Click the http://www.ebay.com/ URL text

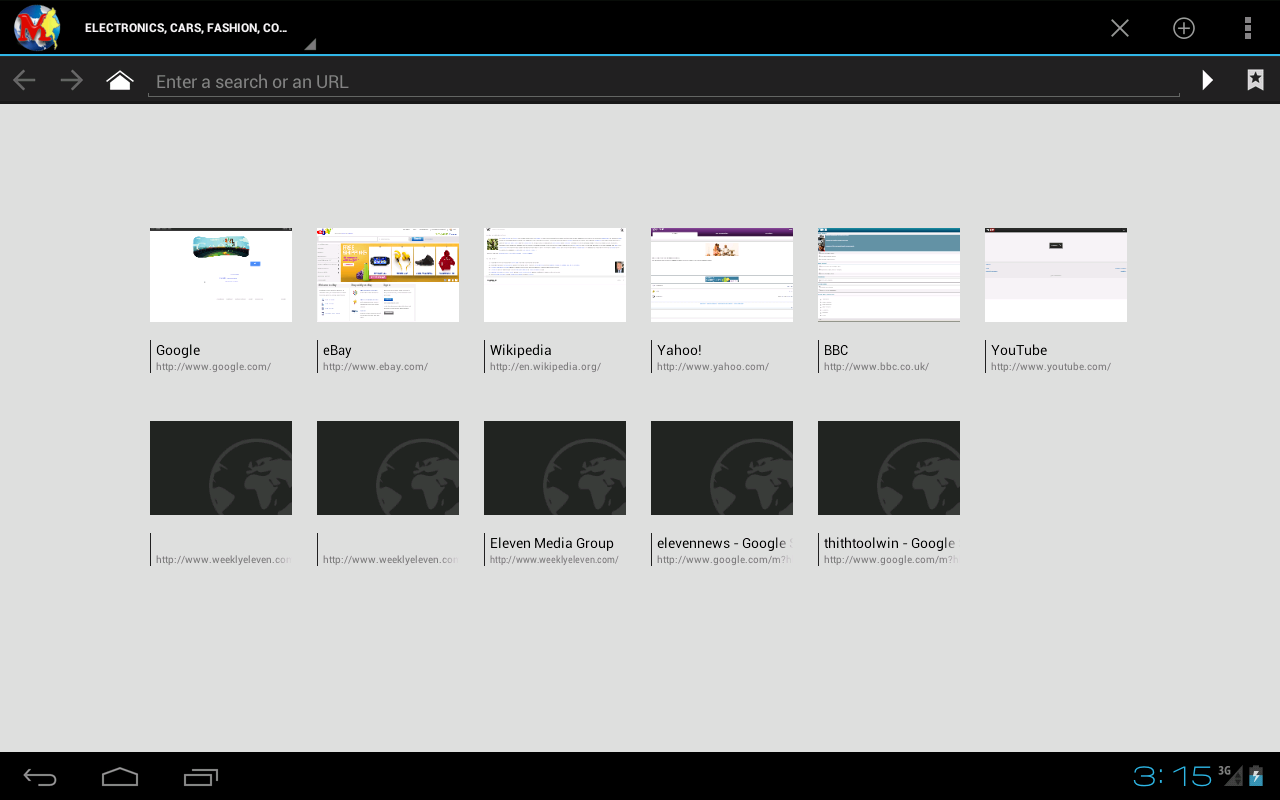pos(376,367)
